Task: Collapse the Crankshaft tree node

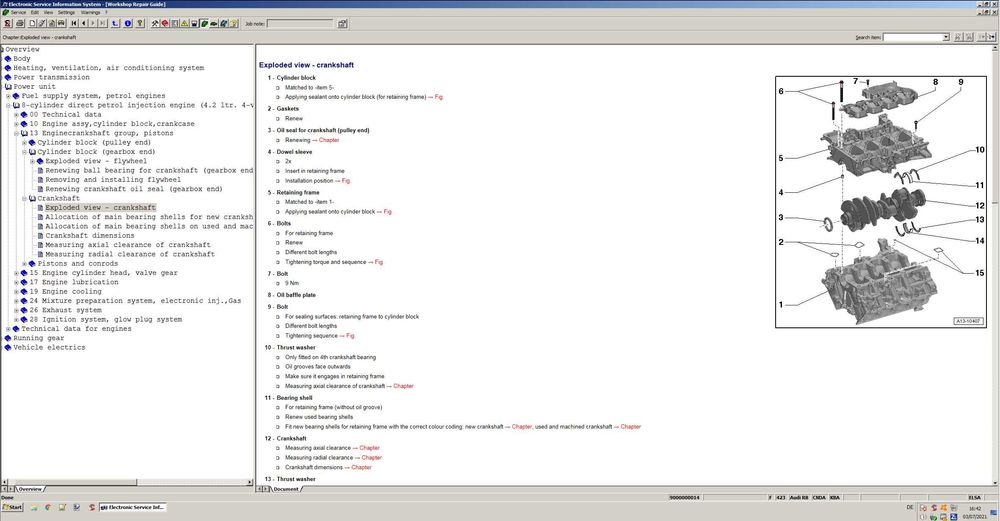Action: tap(24, 198)
